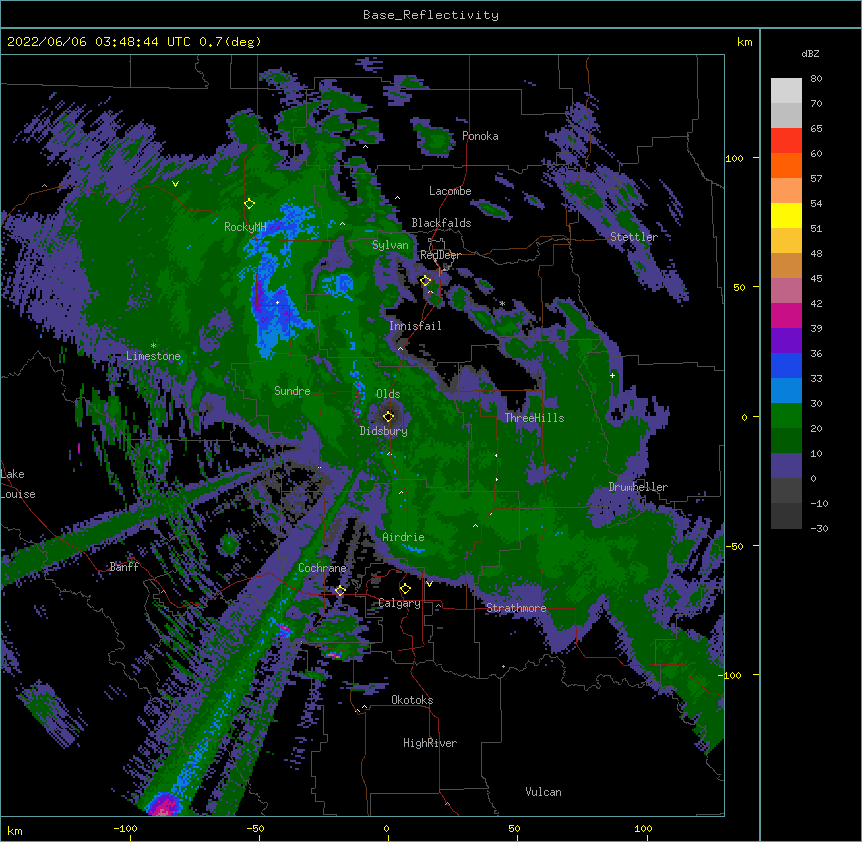Screen dimensions: 862x842
Task: Select the slate purple 0-10 dBZ legend swatch
Action: (786, 466)
